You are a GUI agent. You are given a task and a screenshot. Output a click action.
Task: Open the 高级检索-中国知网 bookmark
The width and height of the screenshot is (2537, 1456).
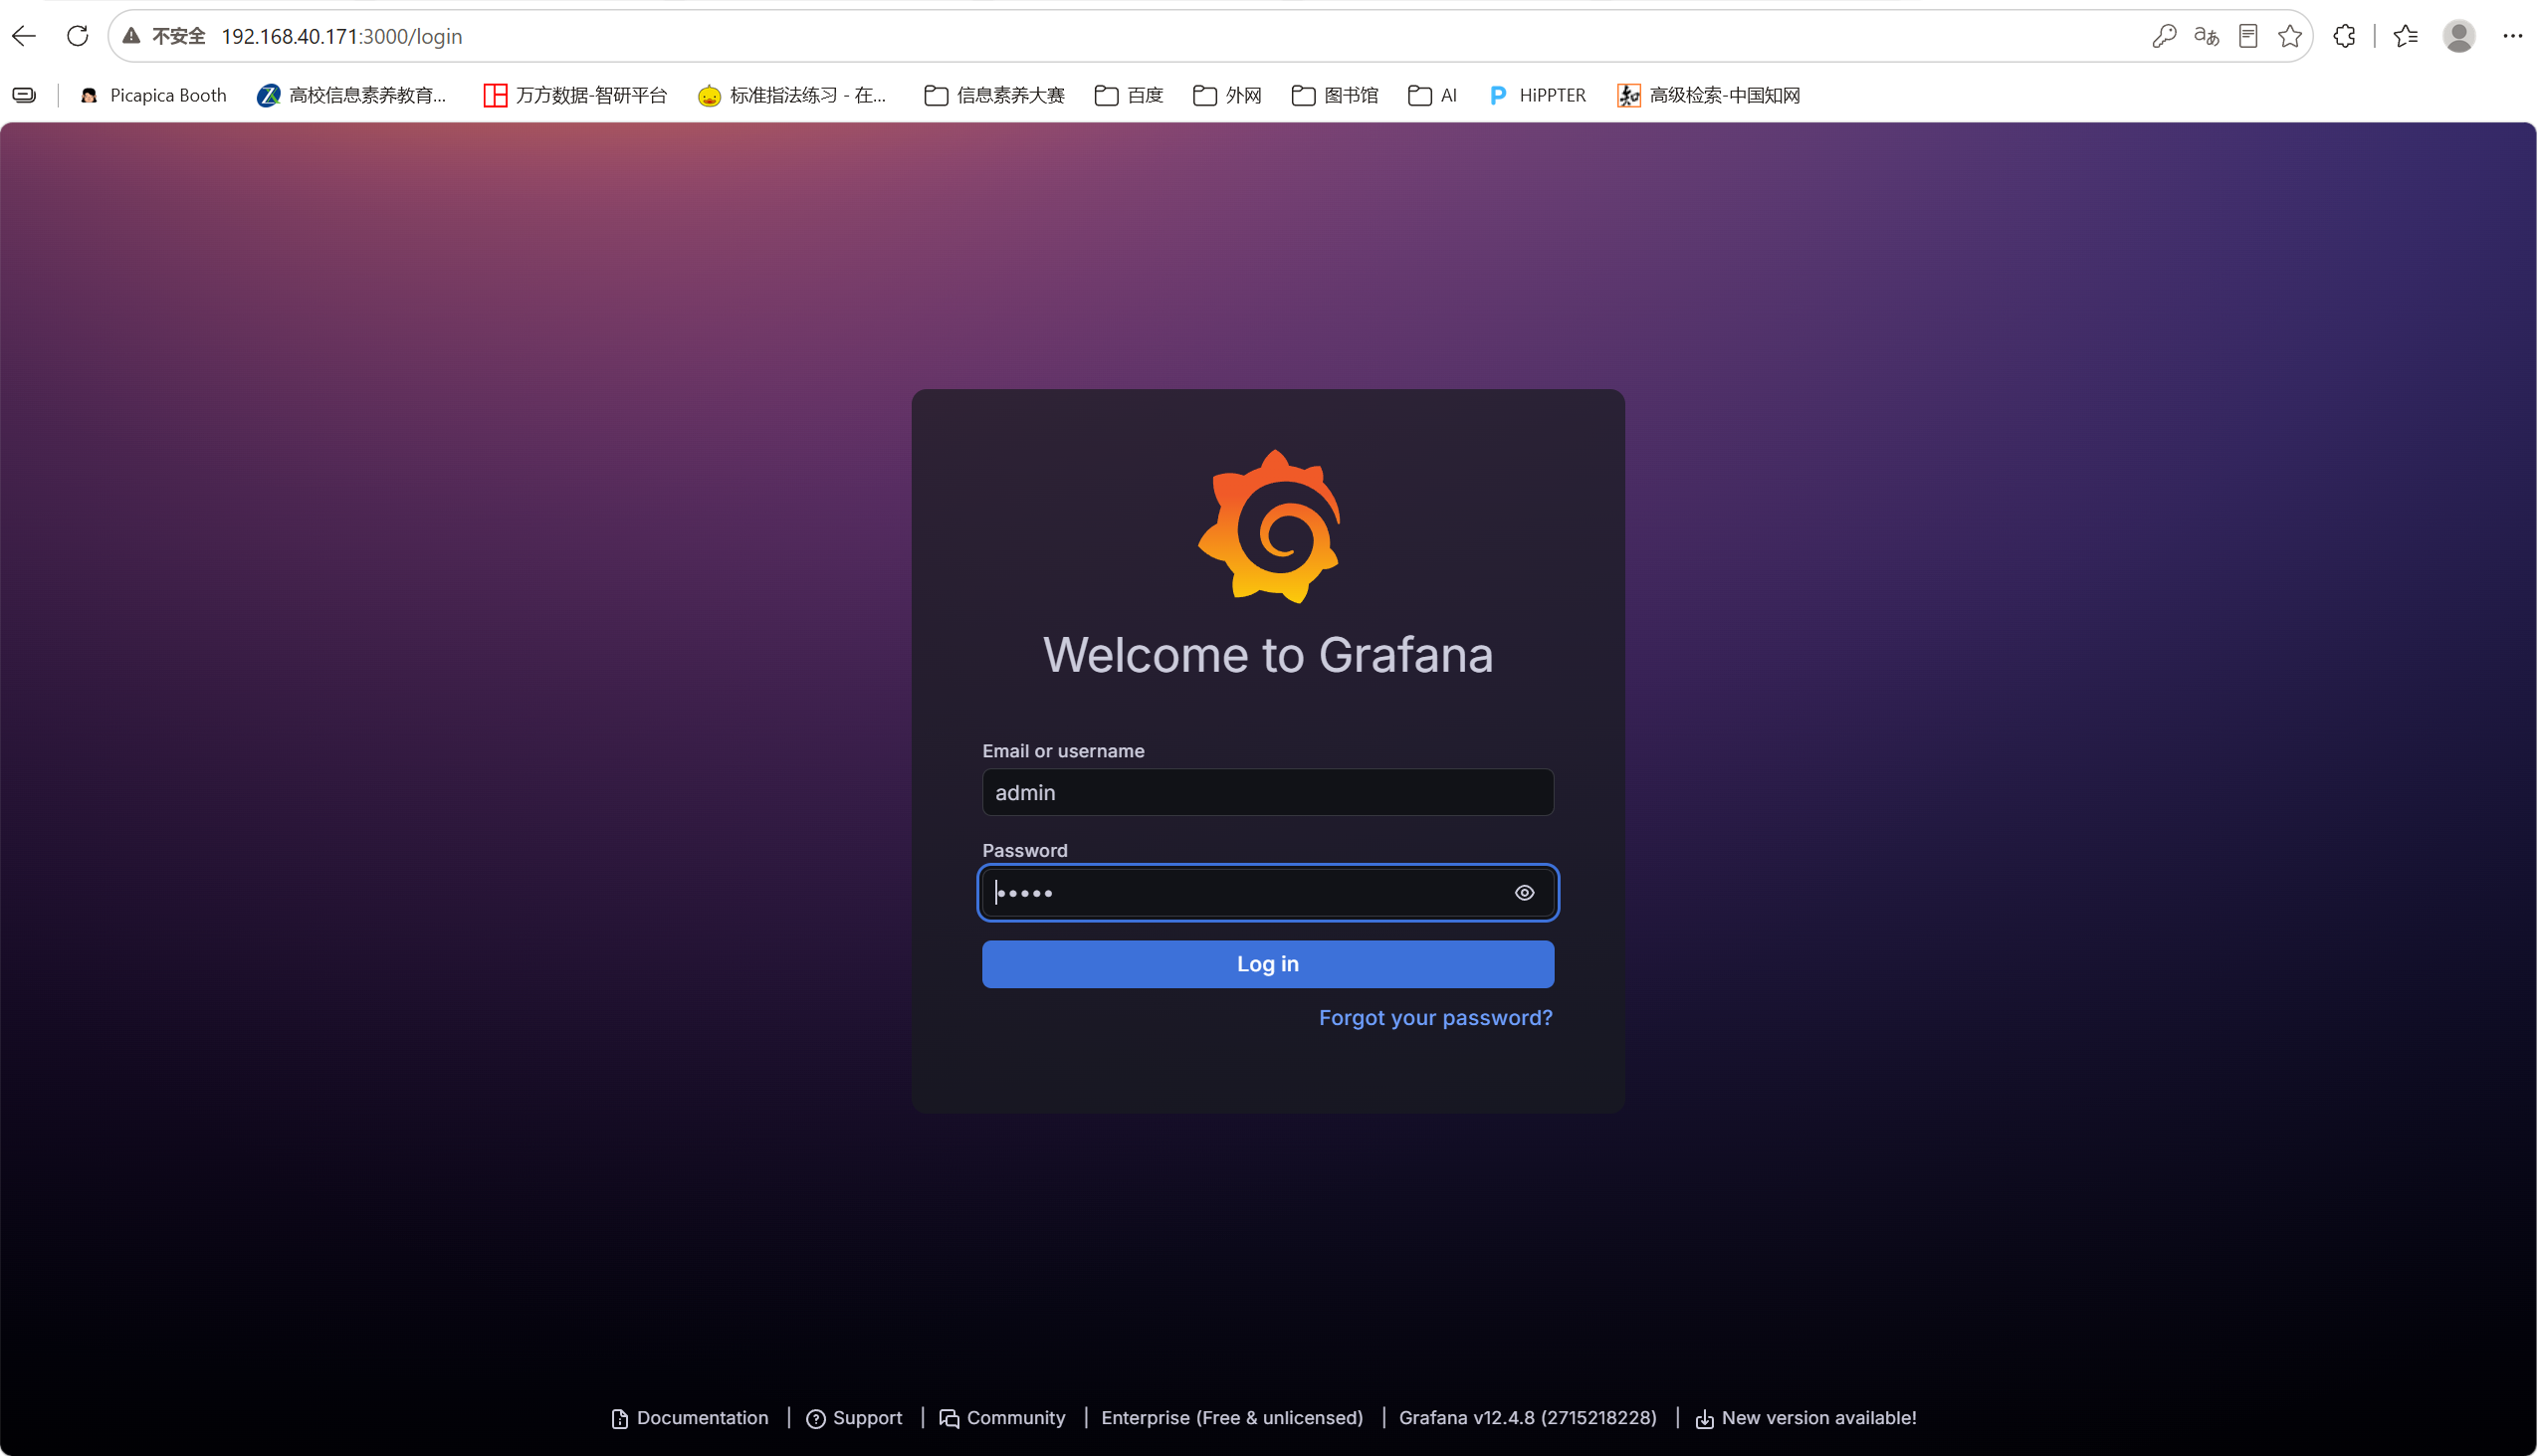[x=1709, y=95]
